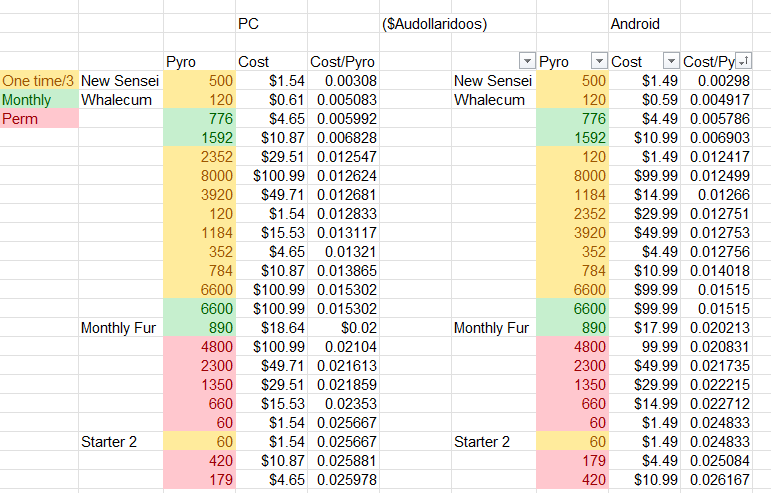Select the $0.61 cost cell
Screen dimensions: 771x493
271,100
